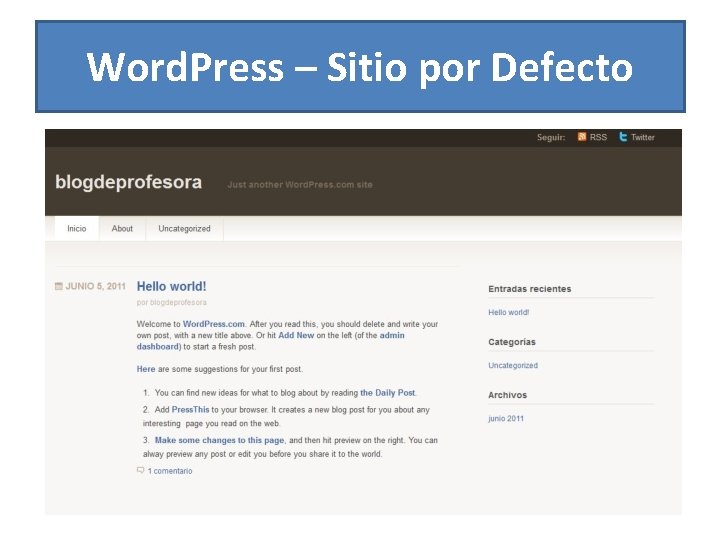Screen dimensions: 720x540
Task: Click the Just another WordPress.com site tagline
Action: coord(300,185)
